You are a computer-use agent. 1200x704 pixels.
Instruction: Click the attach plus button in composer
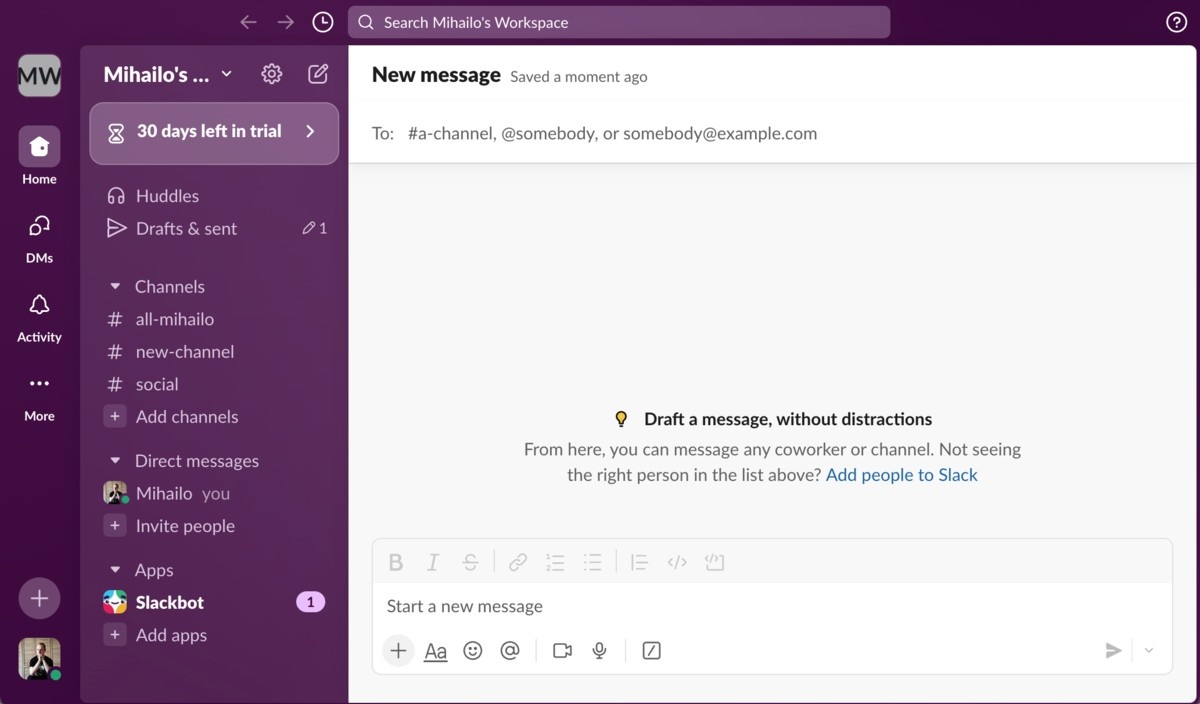point(398,651)
